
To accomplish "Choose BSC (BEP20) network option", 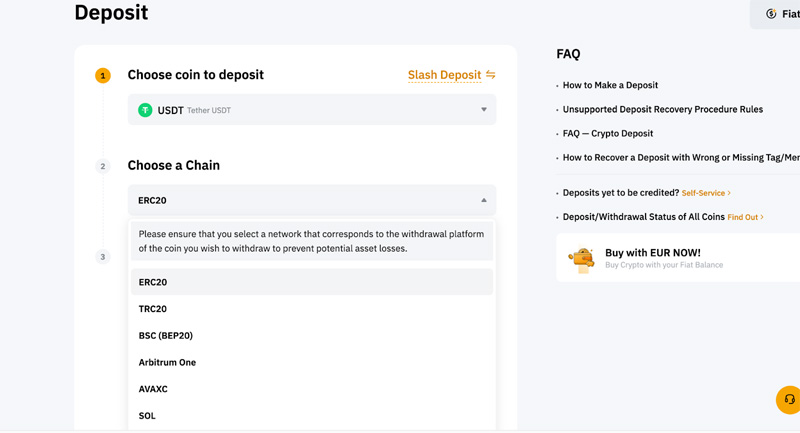I will tap(312, 336).
